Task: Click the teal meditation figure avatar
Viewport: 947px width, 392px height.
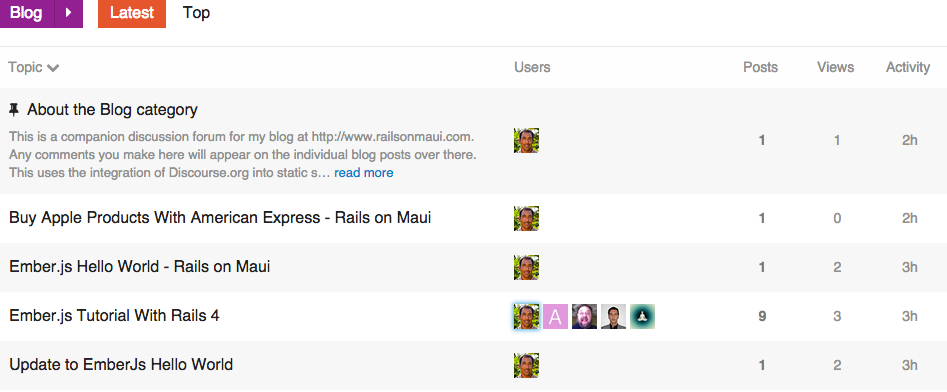Action: 643,316
